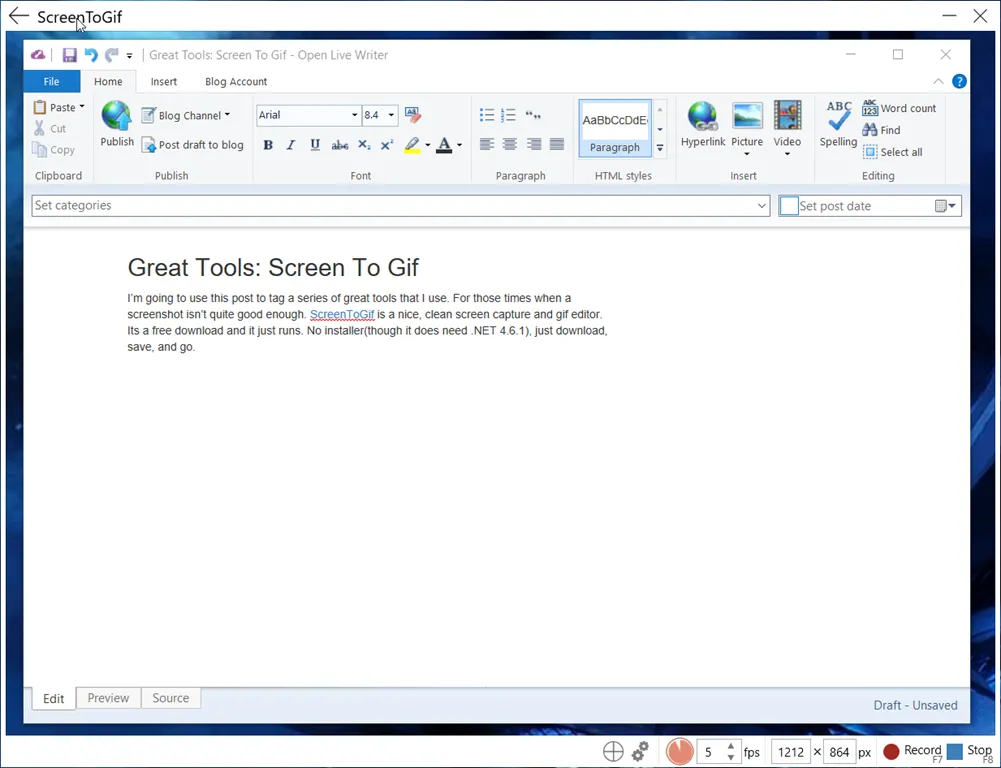Open the Word count tool

pos(898,108)
